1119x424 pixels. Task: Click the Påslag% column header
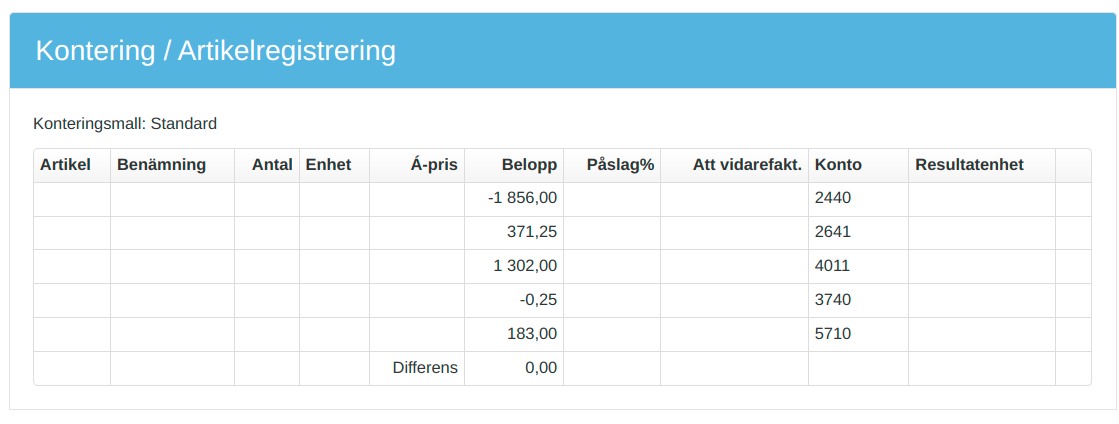click(x=620, y=165)
